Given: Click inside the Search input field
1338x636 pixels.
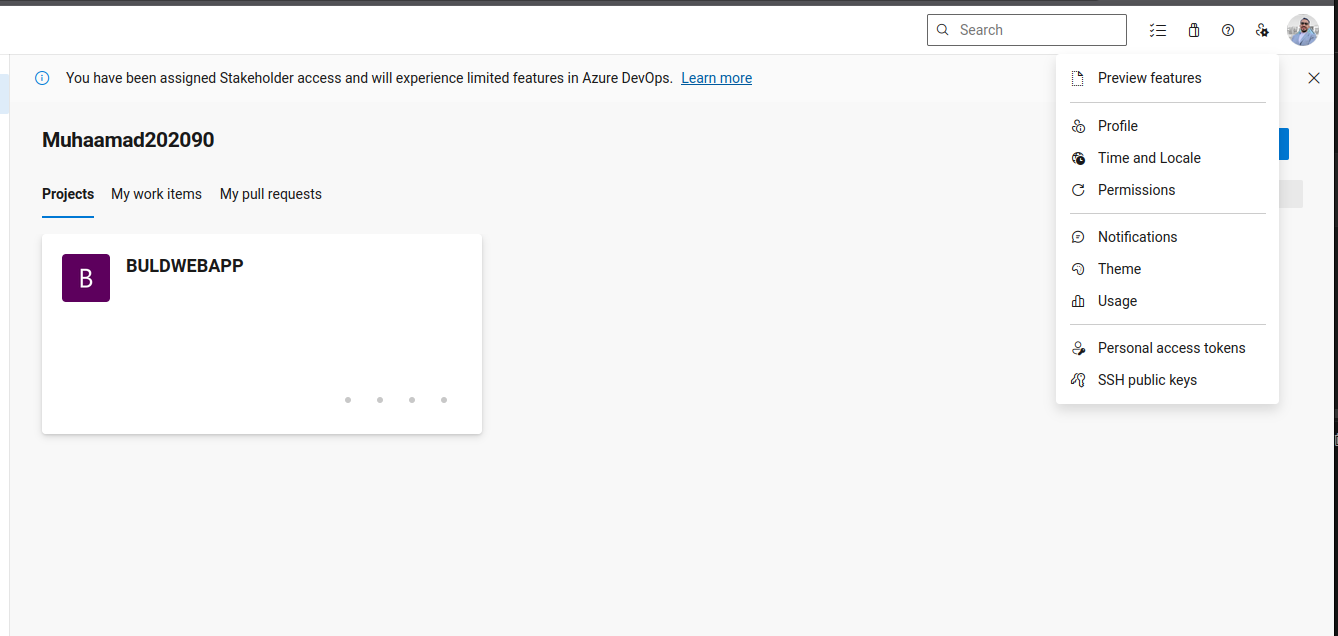Looking at the screenshot, I should point(1035,30).
